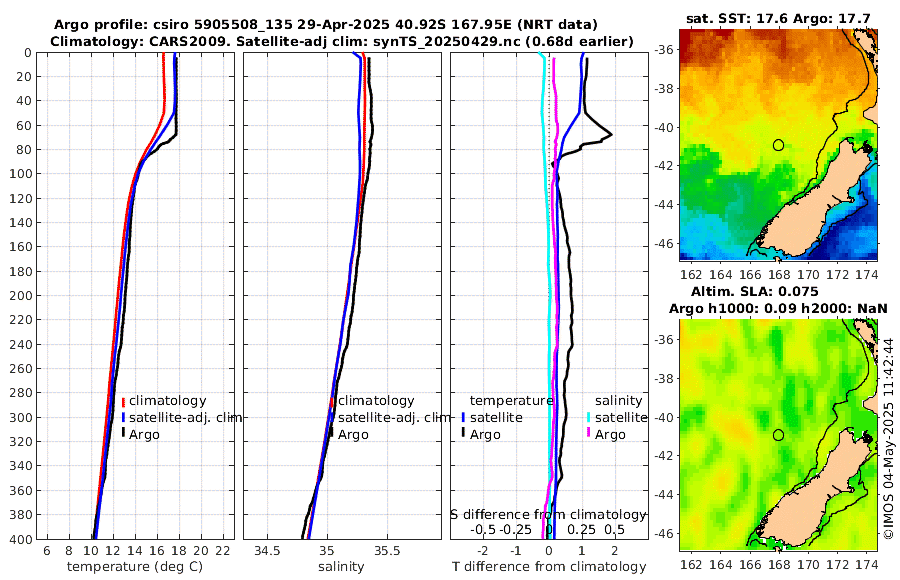Click blue satellite-adj. clim marker in temperature legend

[x=123, y=417]
